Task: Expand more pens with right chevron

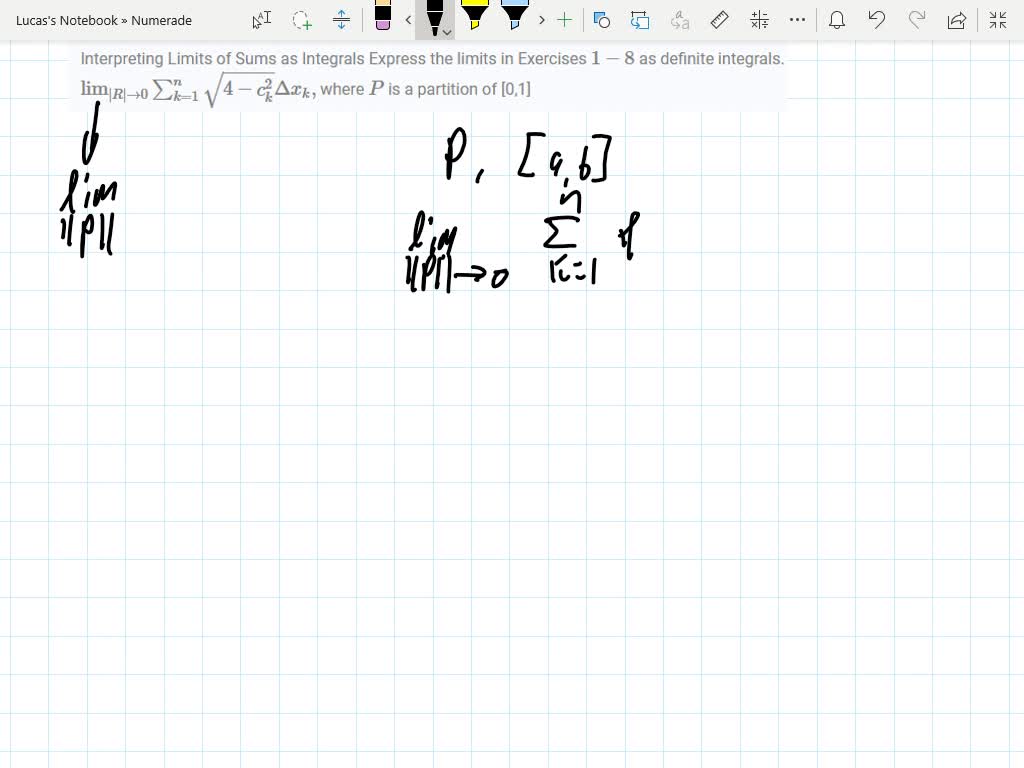Action: [540, 20]
